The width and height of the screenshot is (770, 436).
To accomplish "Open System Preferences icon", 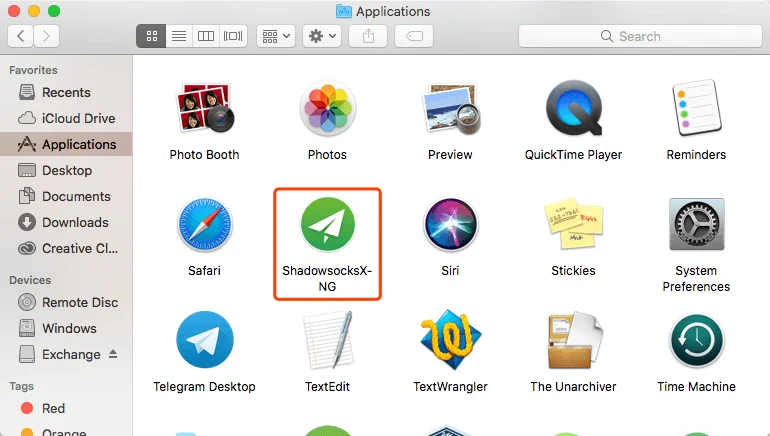I will click(696, 228).
